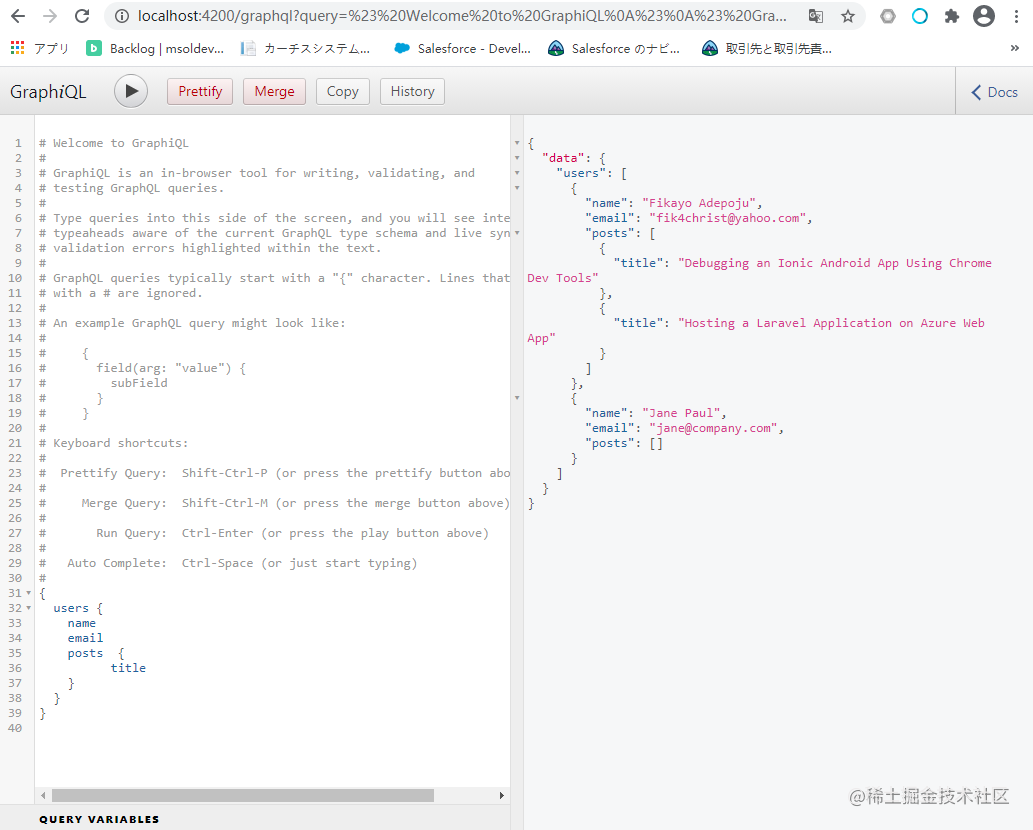This screenshot has width=1033, height=830.
Task: Open the translate page icon
Action: [x=816, y=16]
